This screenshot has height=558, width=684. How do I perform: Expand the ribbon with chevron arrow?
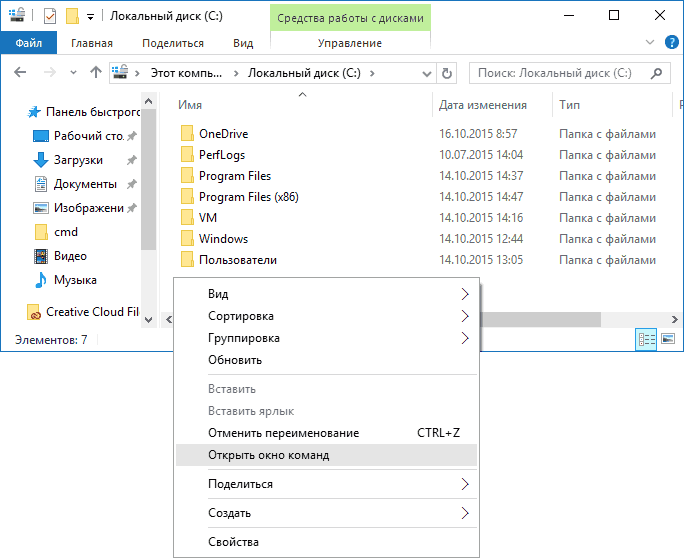(650, 42)
